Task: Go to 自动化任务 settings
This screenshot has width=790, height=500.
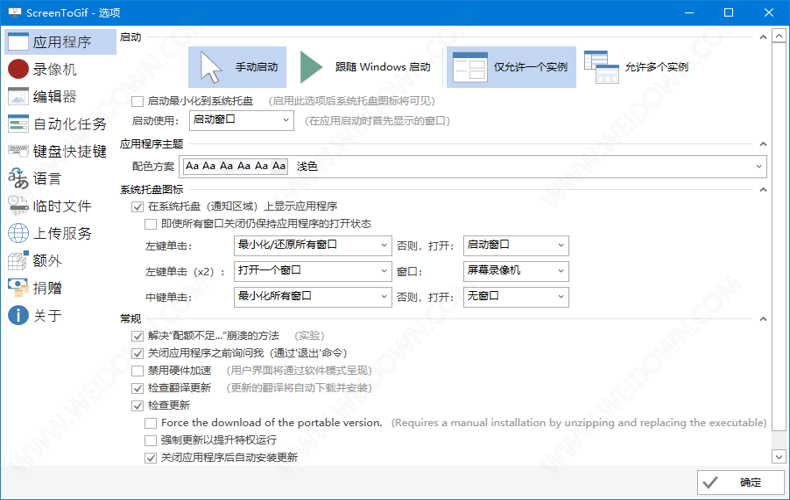Action: (x=60, y=123)
